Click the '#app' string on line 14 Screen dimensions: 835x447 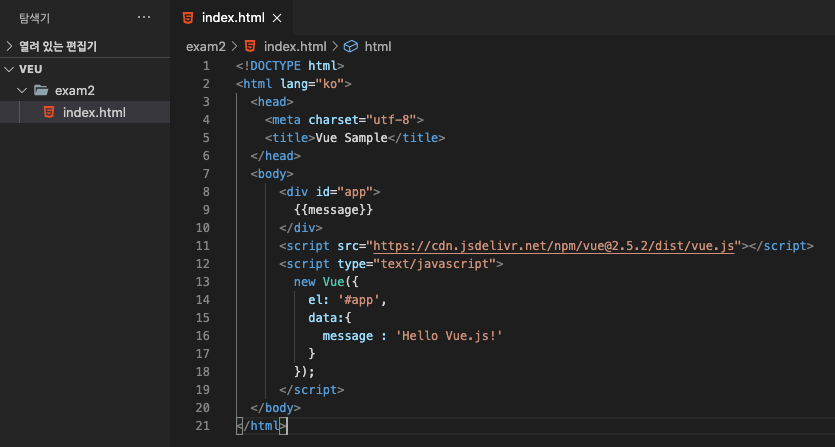pos(358,300)
